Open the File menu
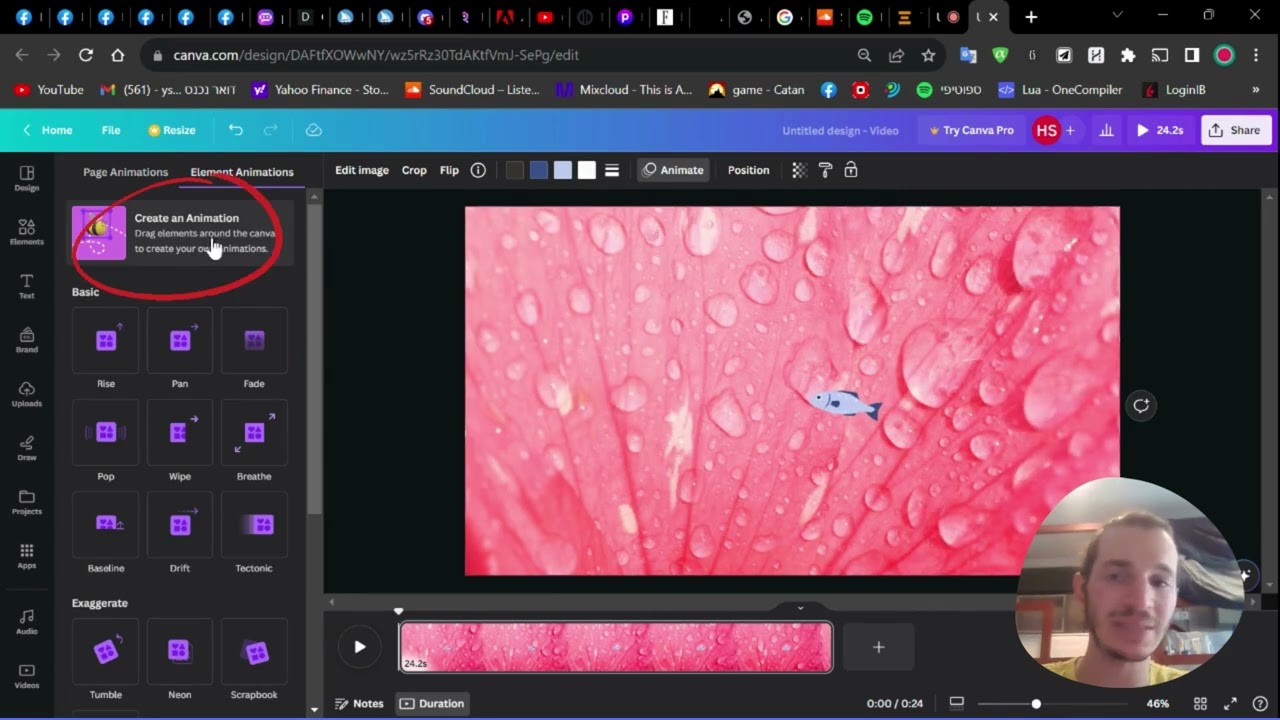Viewport: 1280px width, 720px height. click(111, 130)
